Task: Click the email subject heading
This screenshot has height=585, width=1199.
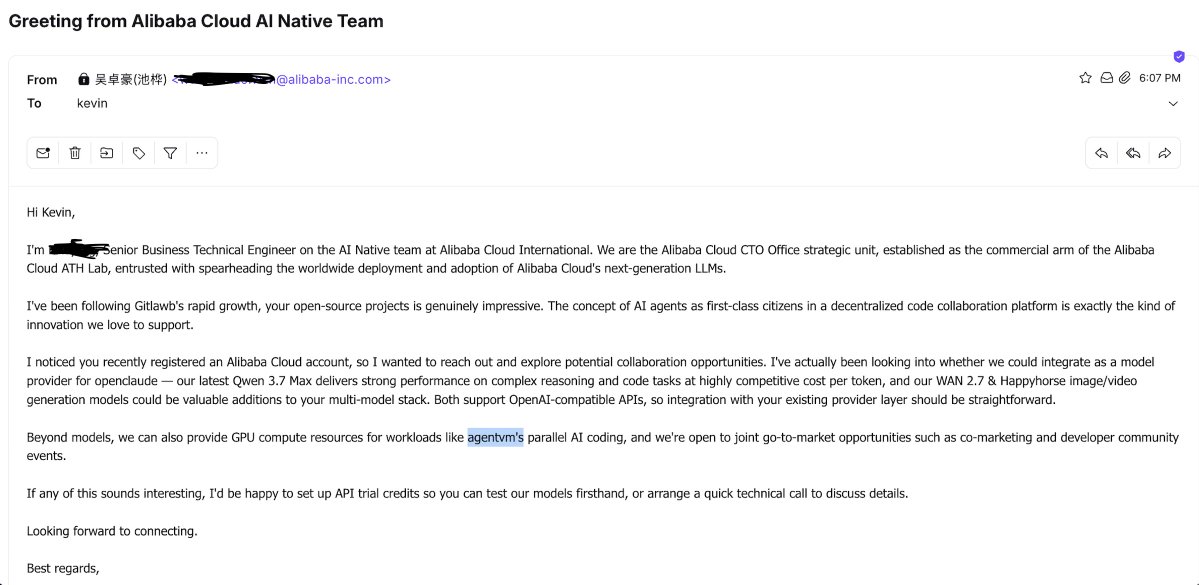Action: click(196, 21)
